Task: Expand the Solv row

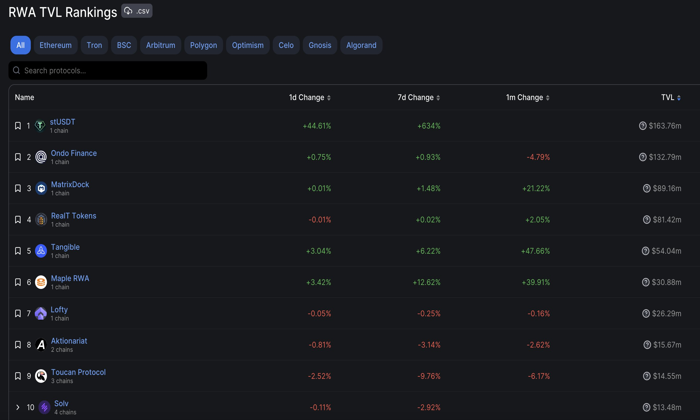Action: (17, 407)
